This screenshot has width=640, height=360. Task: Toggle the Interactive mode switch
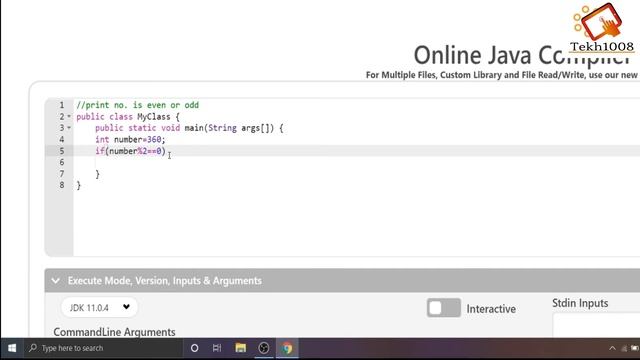click(444, 308)
